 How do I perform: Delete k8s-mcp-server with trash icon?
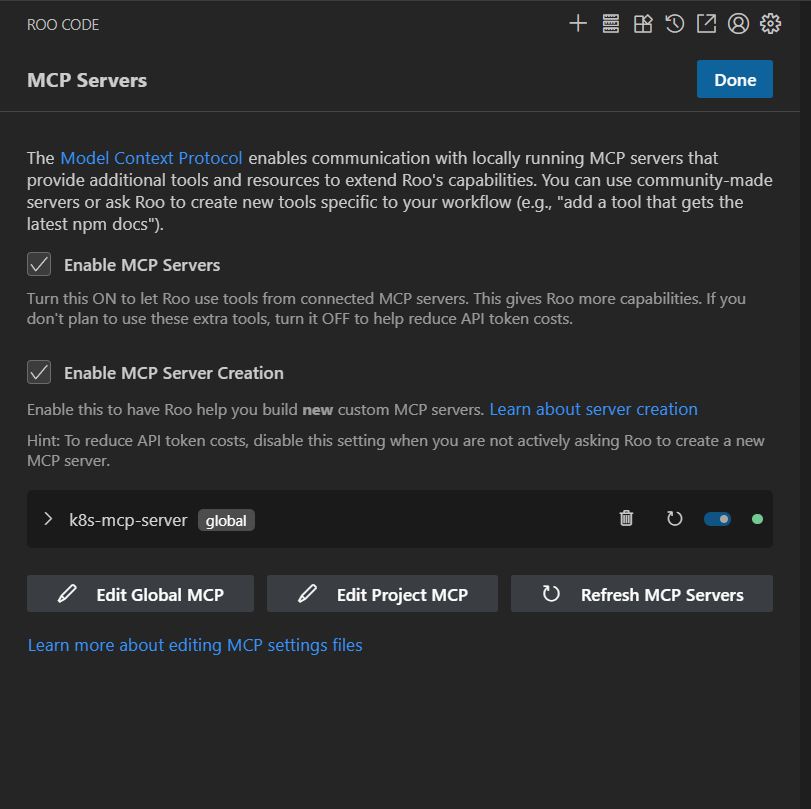[627, 518]
